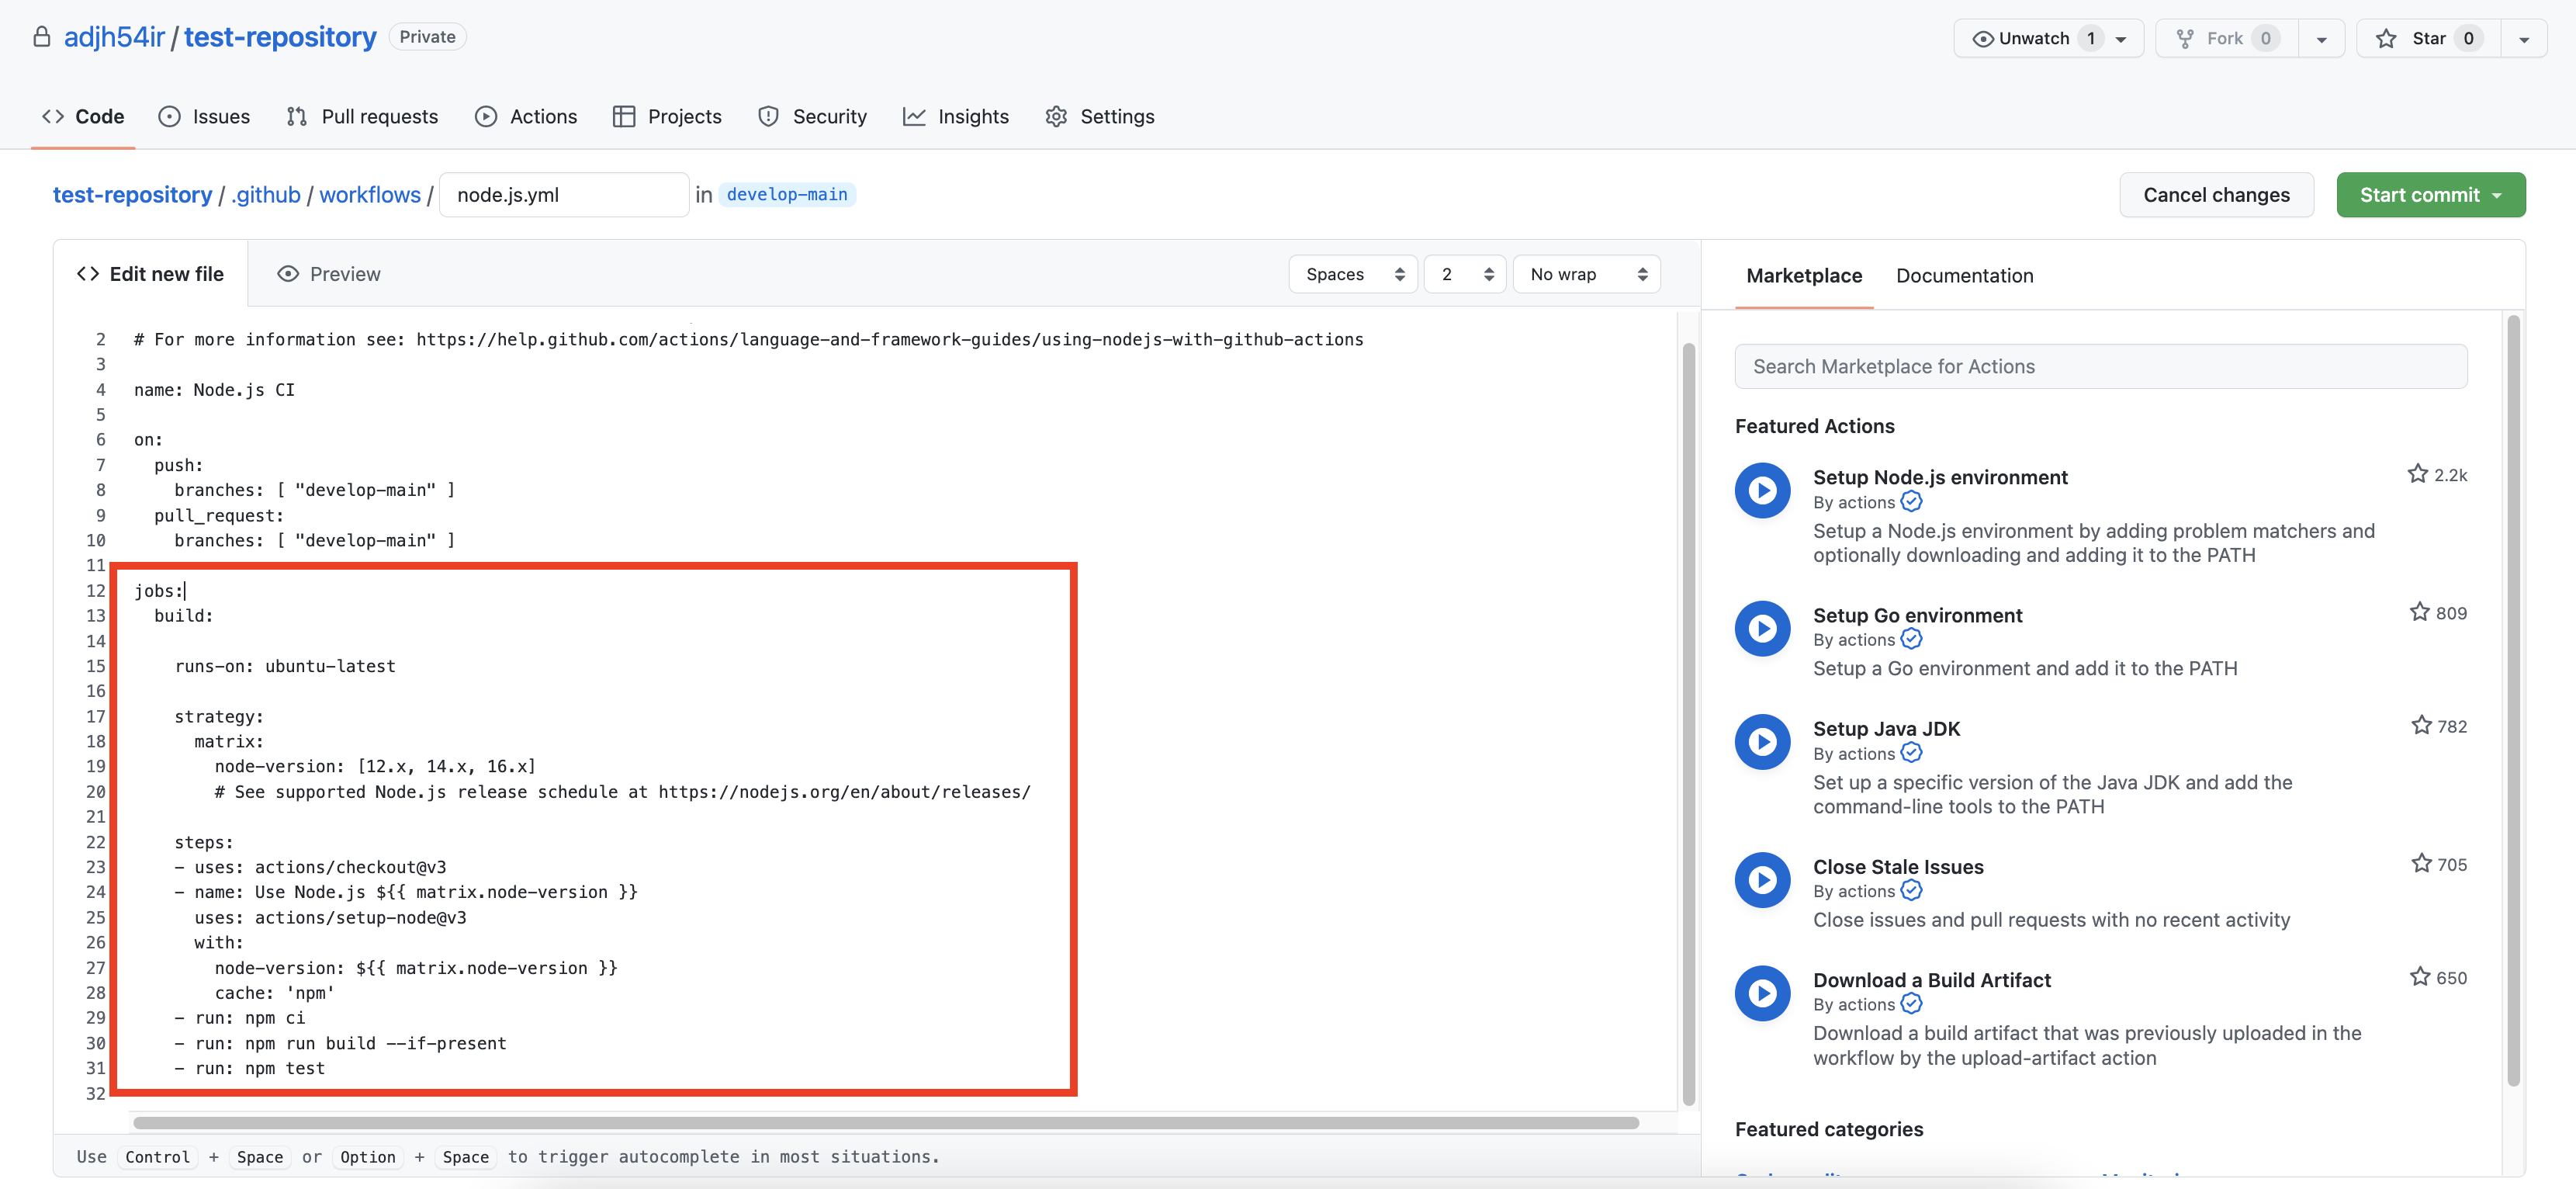
Task: Click the Close Stale Issues action icon
Action: pyautogui.click(x=1762, y=879)
